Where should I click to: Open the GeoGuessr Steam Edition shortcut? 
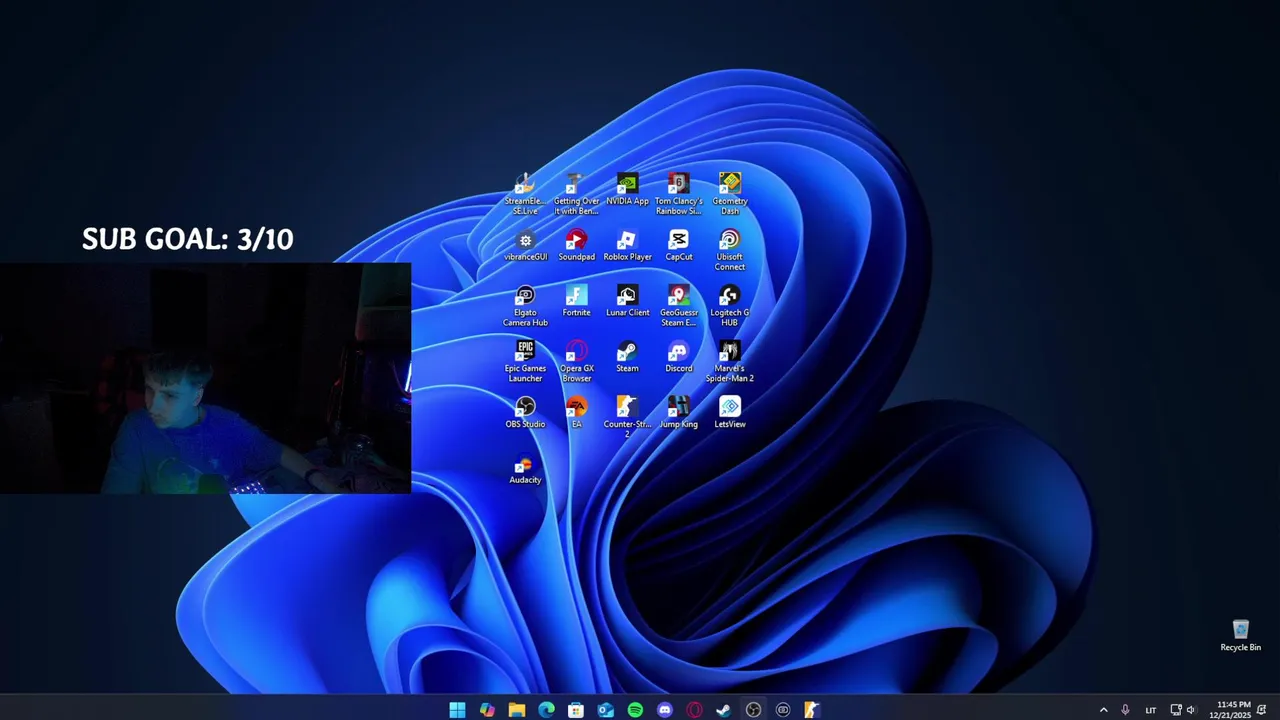tap(678, 306)
